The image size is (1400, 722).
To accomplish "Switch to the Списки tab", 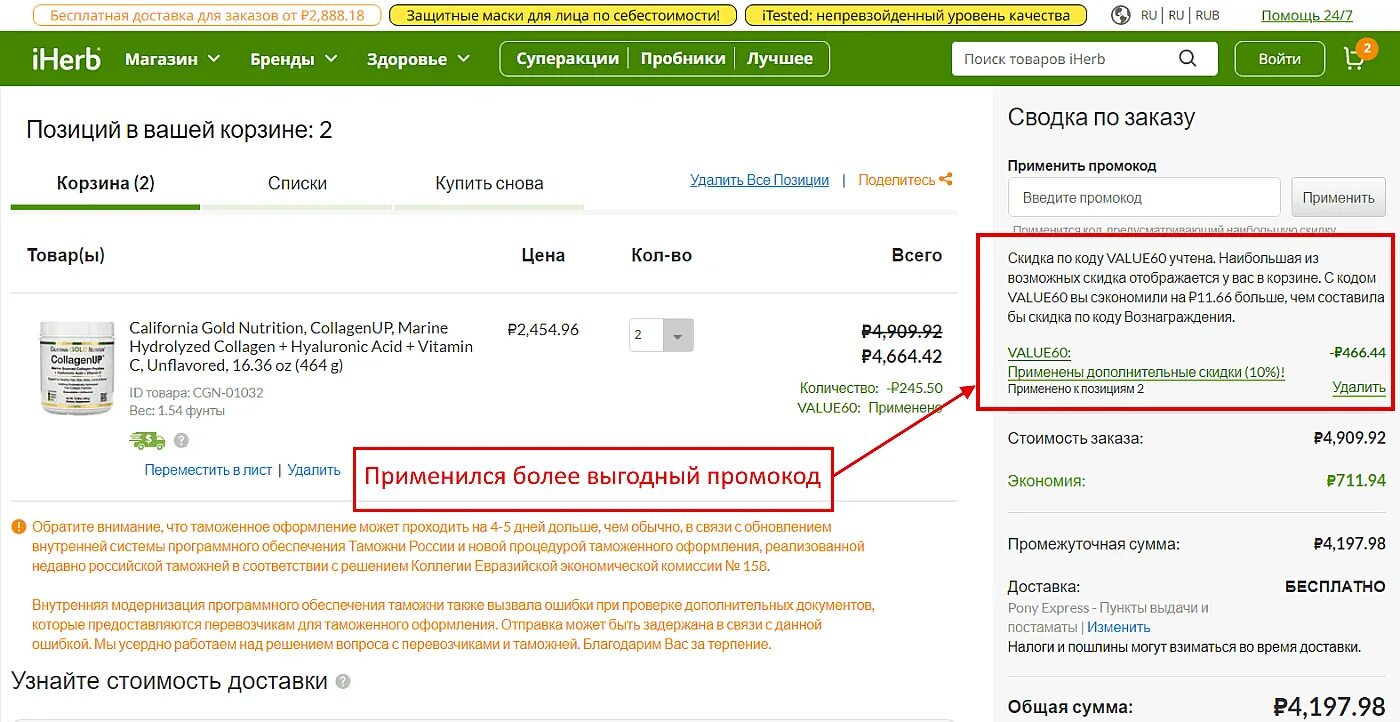I will [x=297, y=183].
